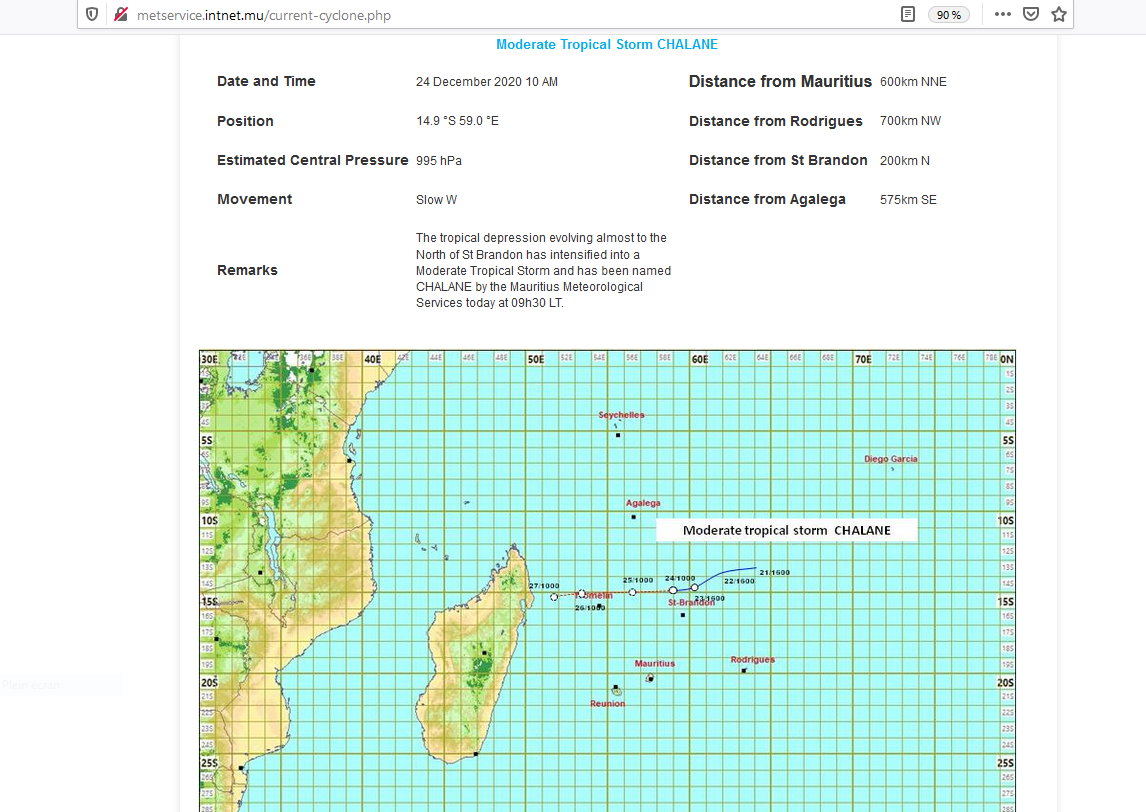Click the Reunion island marker on map

(616, 690)
